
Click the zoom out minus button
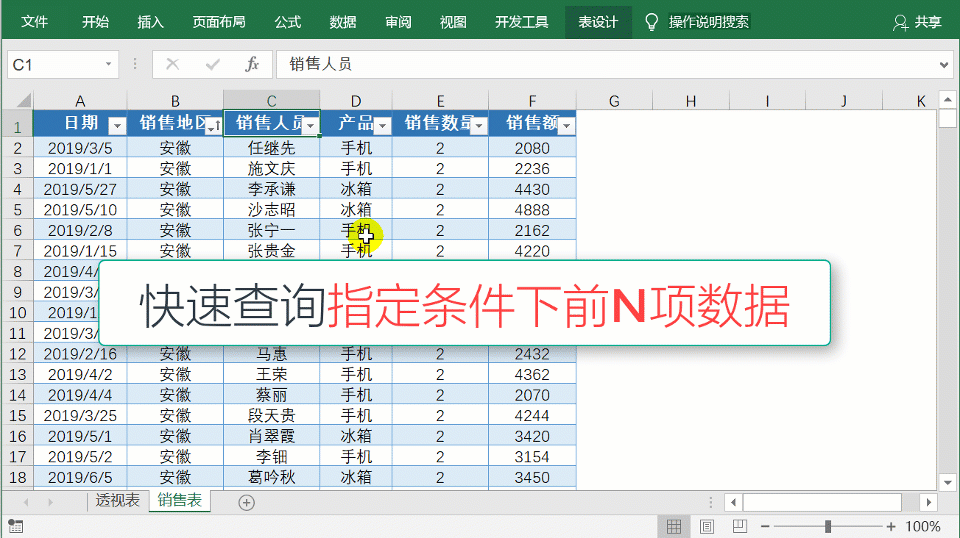click(x=764, y=526)
